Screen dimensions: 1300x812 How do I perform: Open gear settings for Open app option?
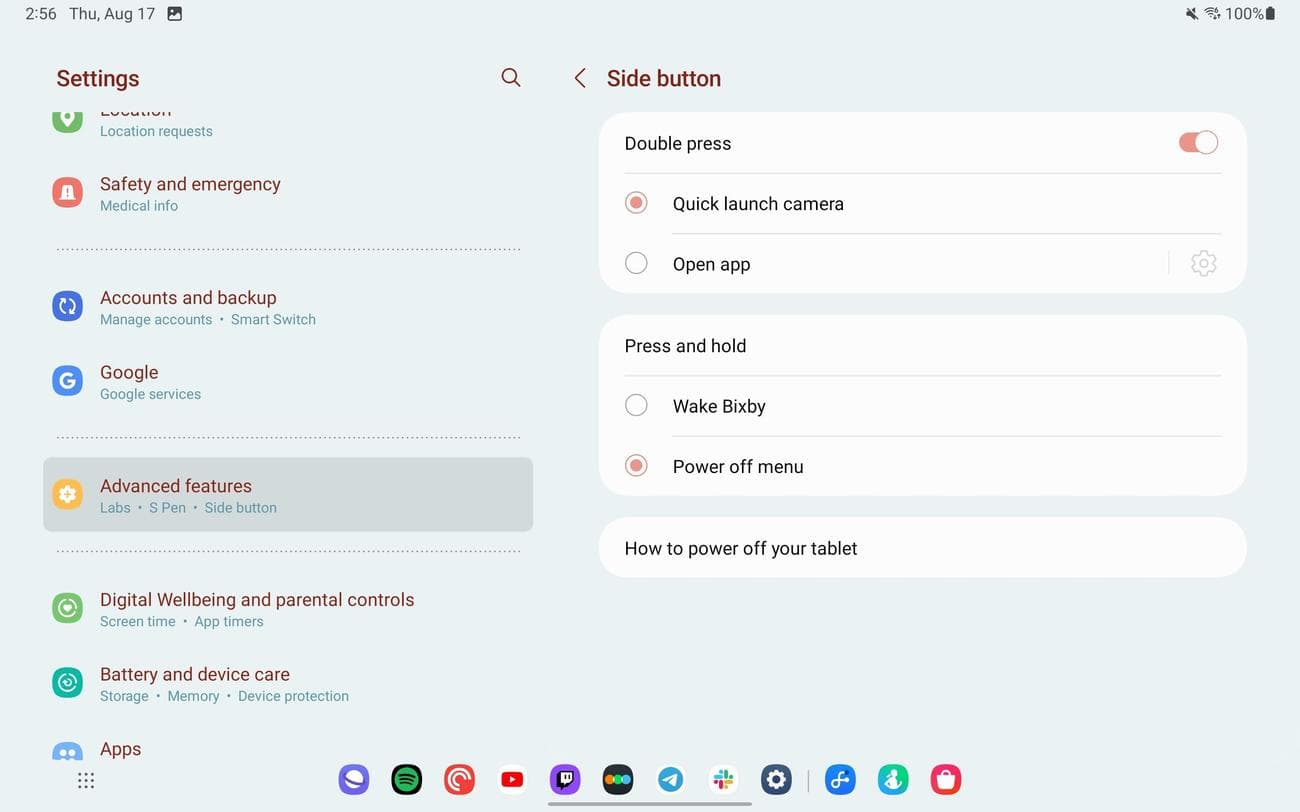[x=1203, y=264]
